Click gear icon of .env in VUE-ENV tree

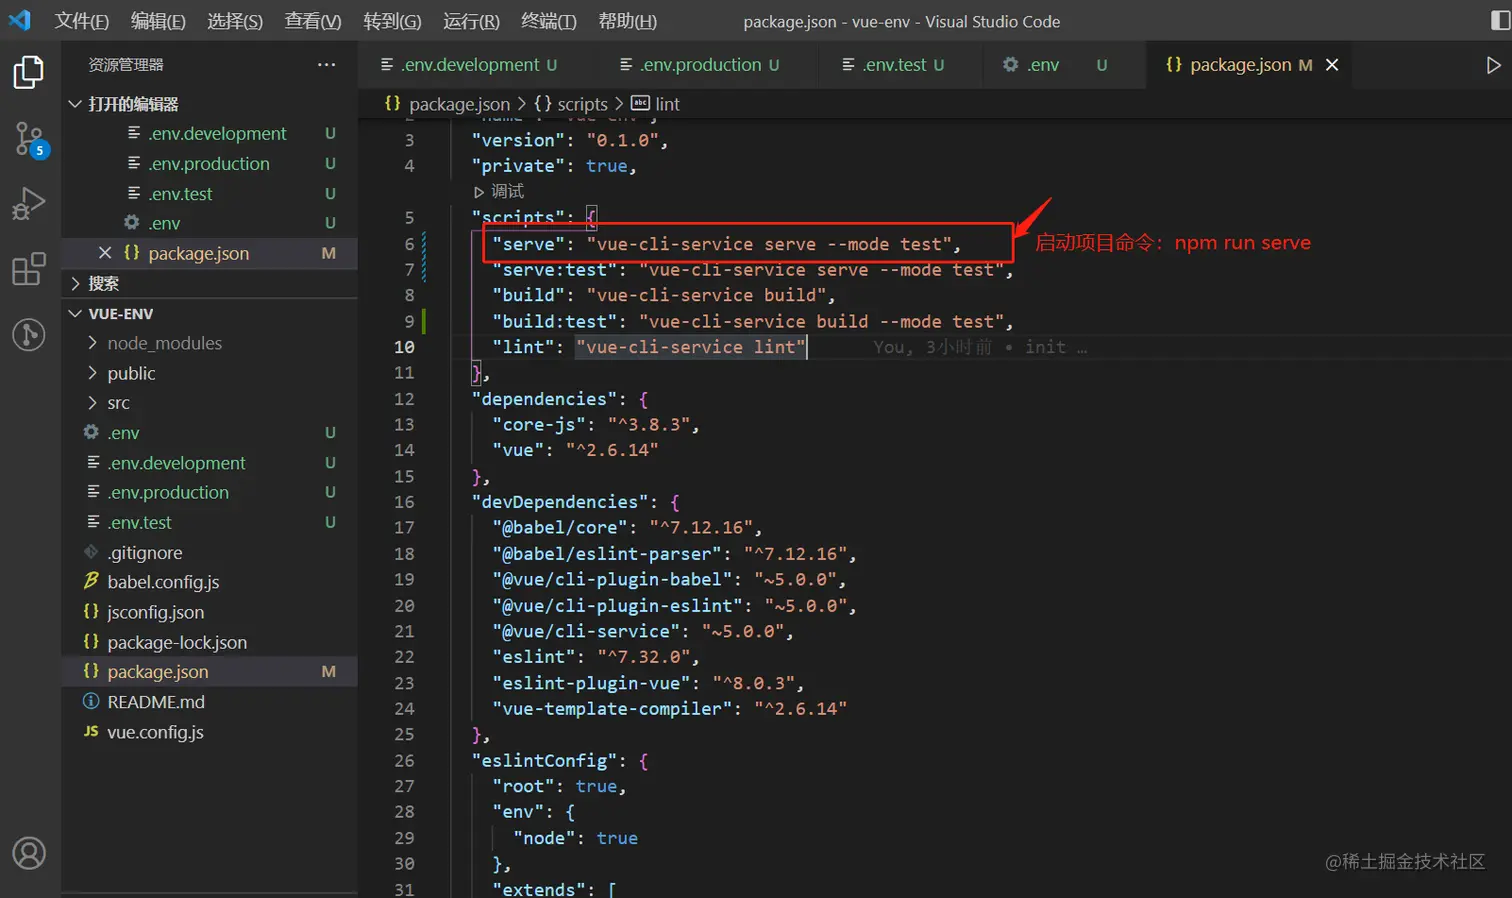pos(91,432)
